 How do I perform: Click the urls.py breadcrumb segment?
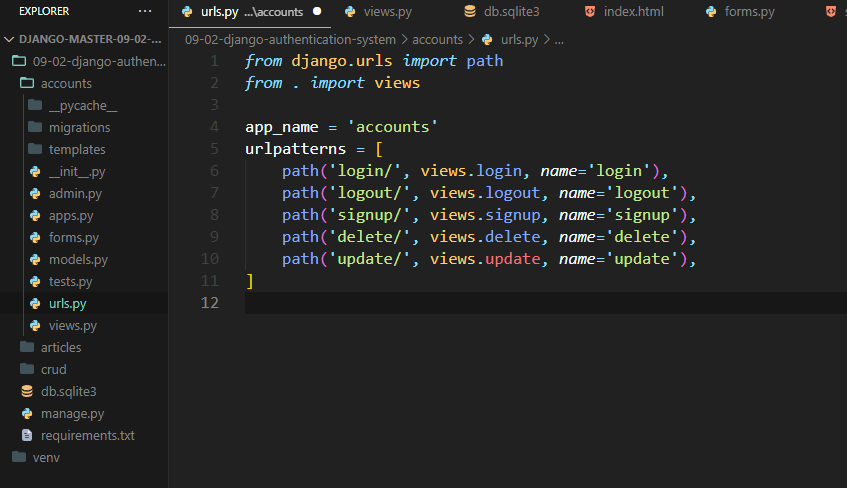pos(519,39)
